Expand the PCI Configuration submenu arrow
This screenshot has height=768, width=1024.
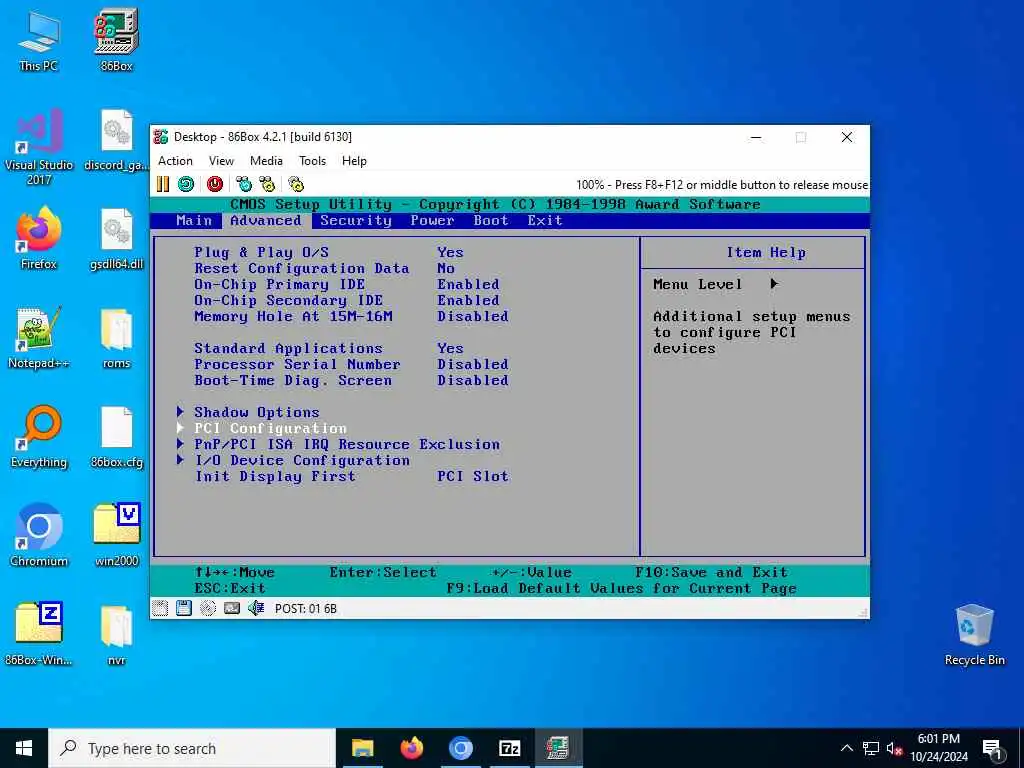pyautogui.click(x=180, y=428)
